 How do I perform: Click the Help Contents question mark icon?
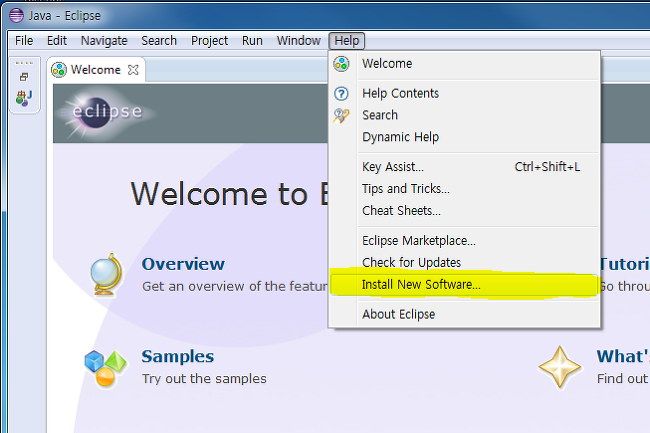342,94
